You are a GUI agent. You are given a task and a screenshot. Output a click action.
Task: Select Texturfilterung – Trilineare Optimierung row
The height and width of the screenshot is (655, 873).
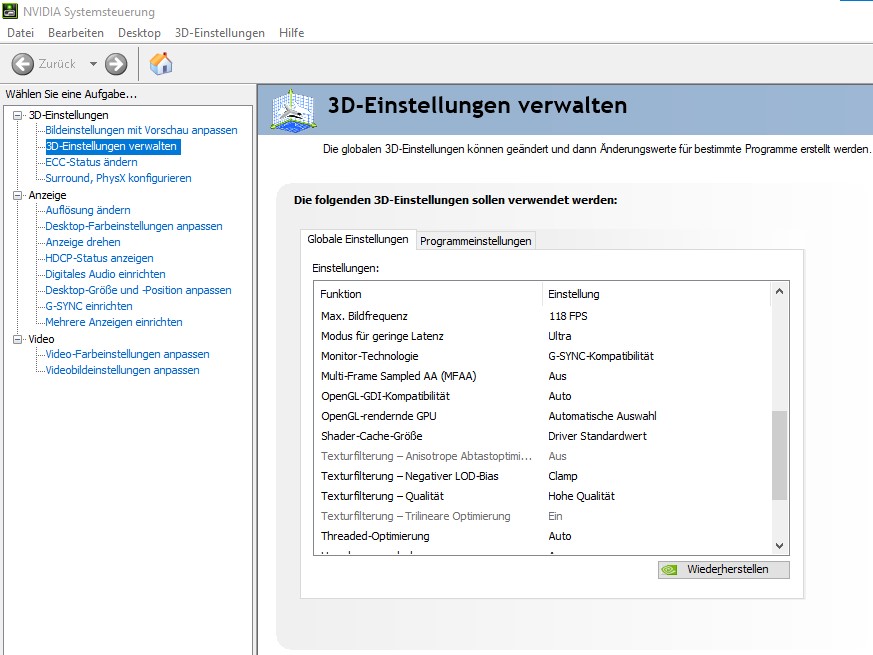click(x=543, y=517)
